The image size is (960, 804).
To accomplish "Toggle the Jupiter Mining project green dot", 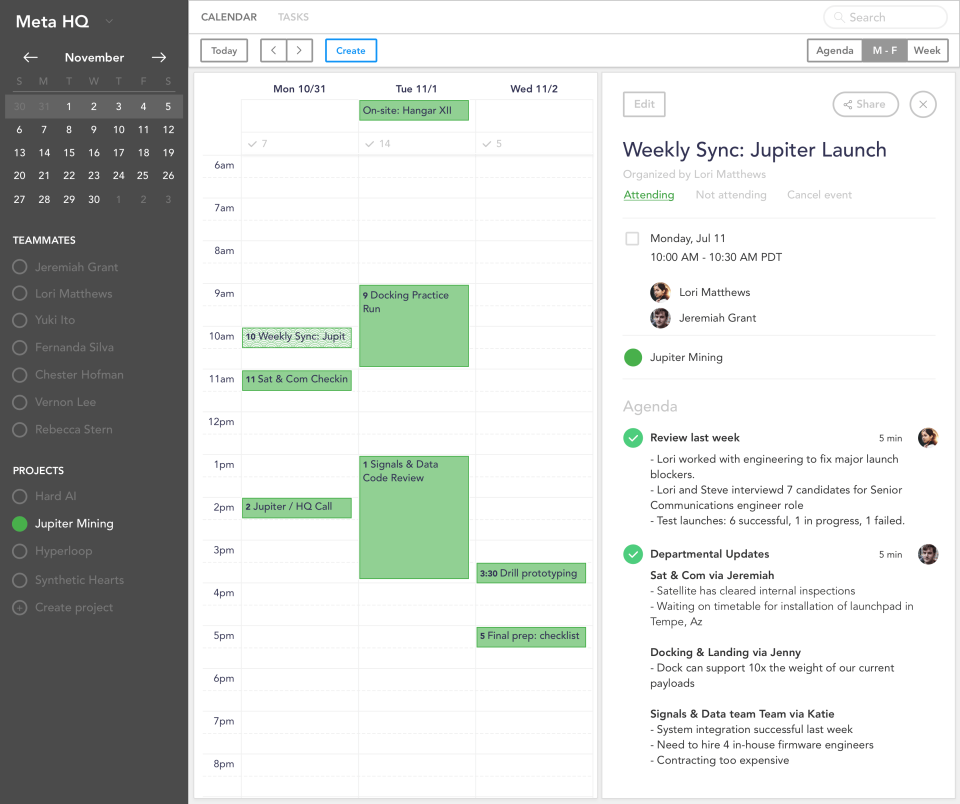I will point(20,524).
